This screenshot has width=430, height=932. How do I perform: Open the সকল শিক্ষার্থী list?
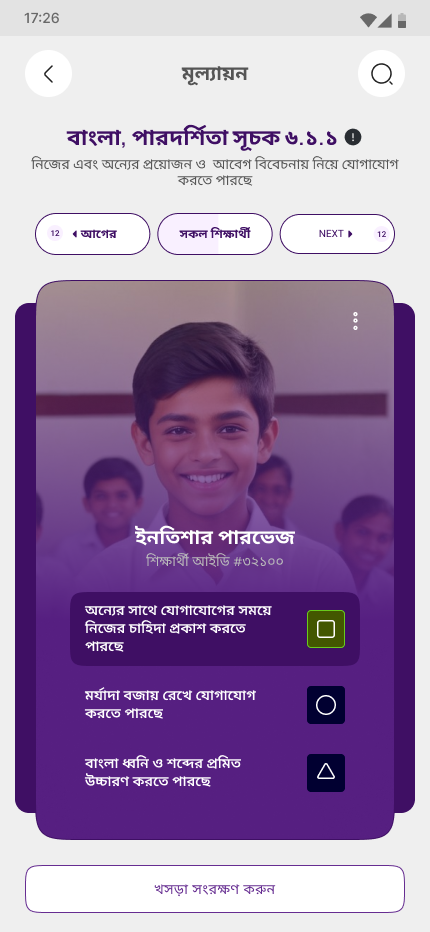pos(215,234)
